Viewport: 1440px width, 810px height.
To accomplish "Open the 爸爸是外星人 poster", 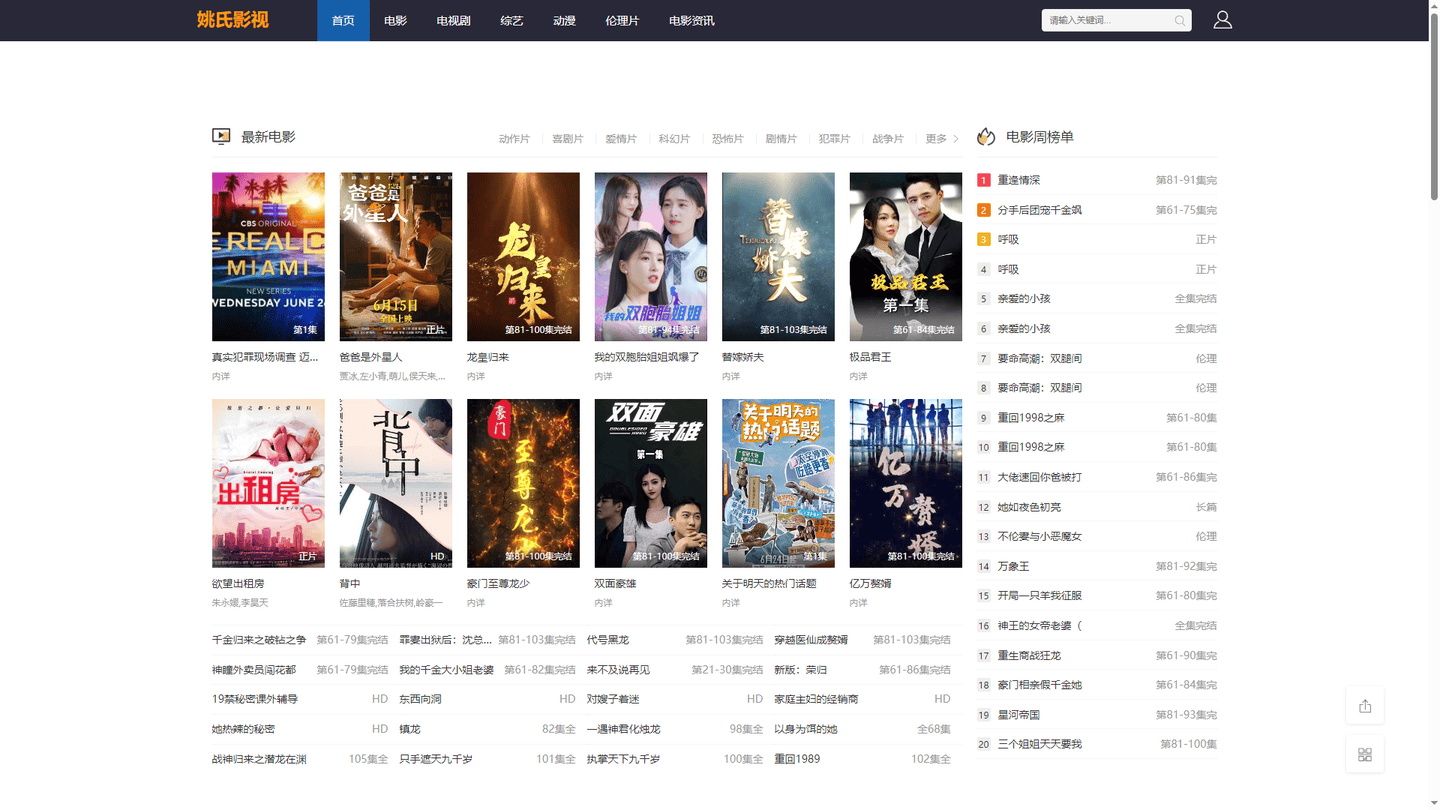I will 396,257.
